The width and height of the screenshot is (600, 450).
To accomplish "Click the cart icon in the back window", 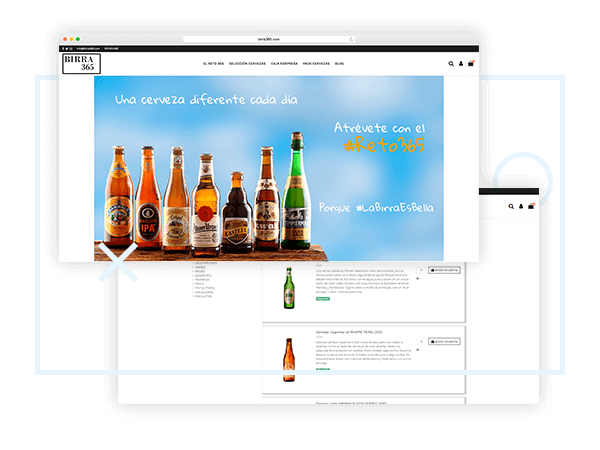I will coord(531,206).
